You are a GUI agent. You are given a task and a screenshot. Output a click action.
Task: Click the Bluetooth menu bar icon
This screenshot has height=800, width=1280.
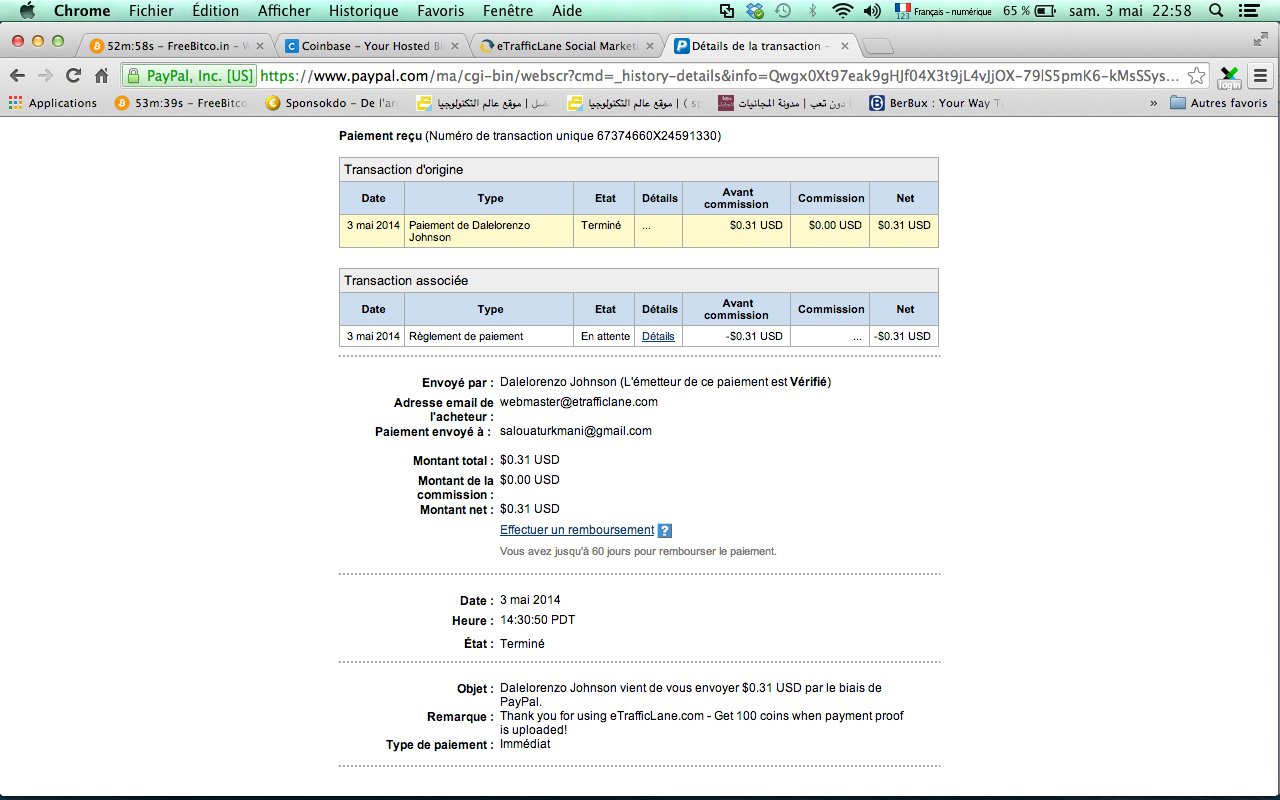(813, 11)
